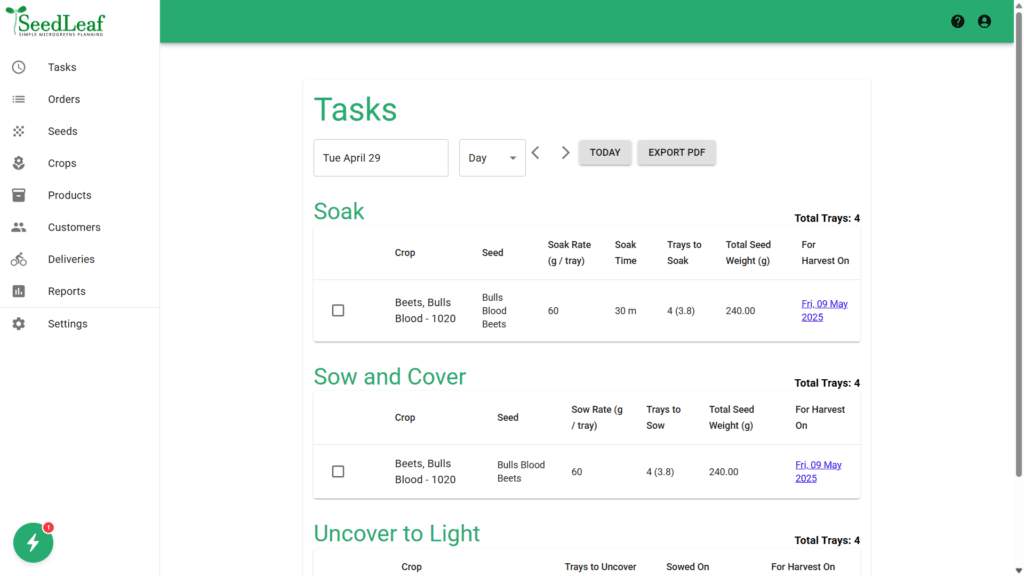The width and height of the screenshot is (1024, 576).
Task: Tick the Sow and Cover Beets checkbox
Action: coord(338,472)
